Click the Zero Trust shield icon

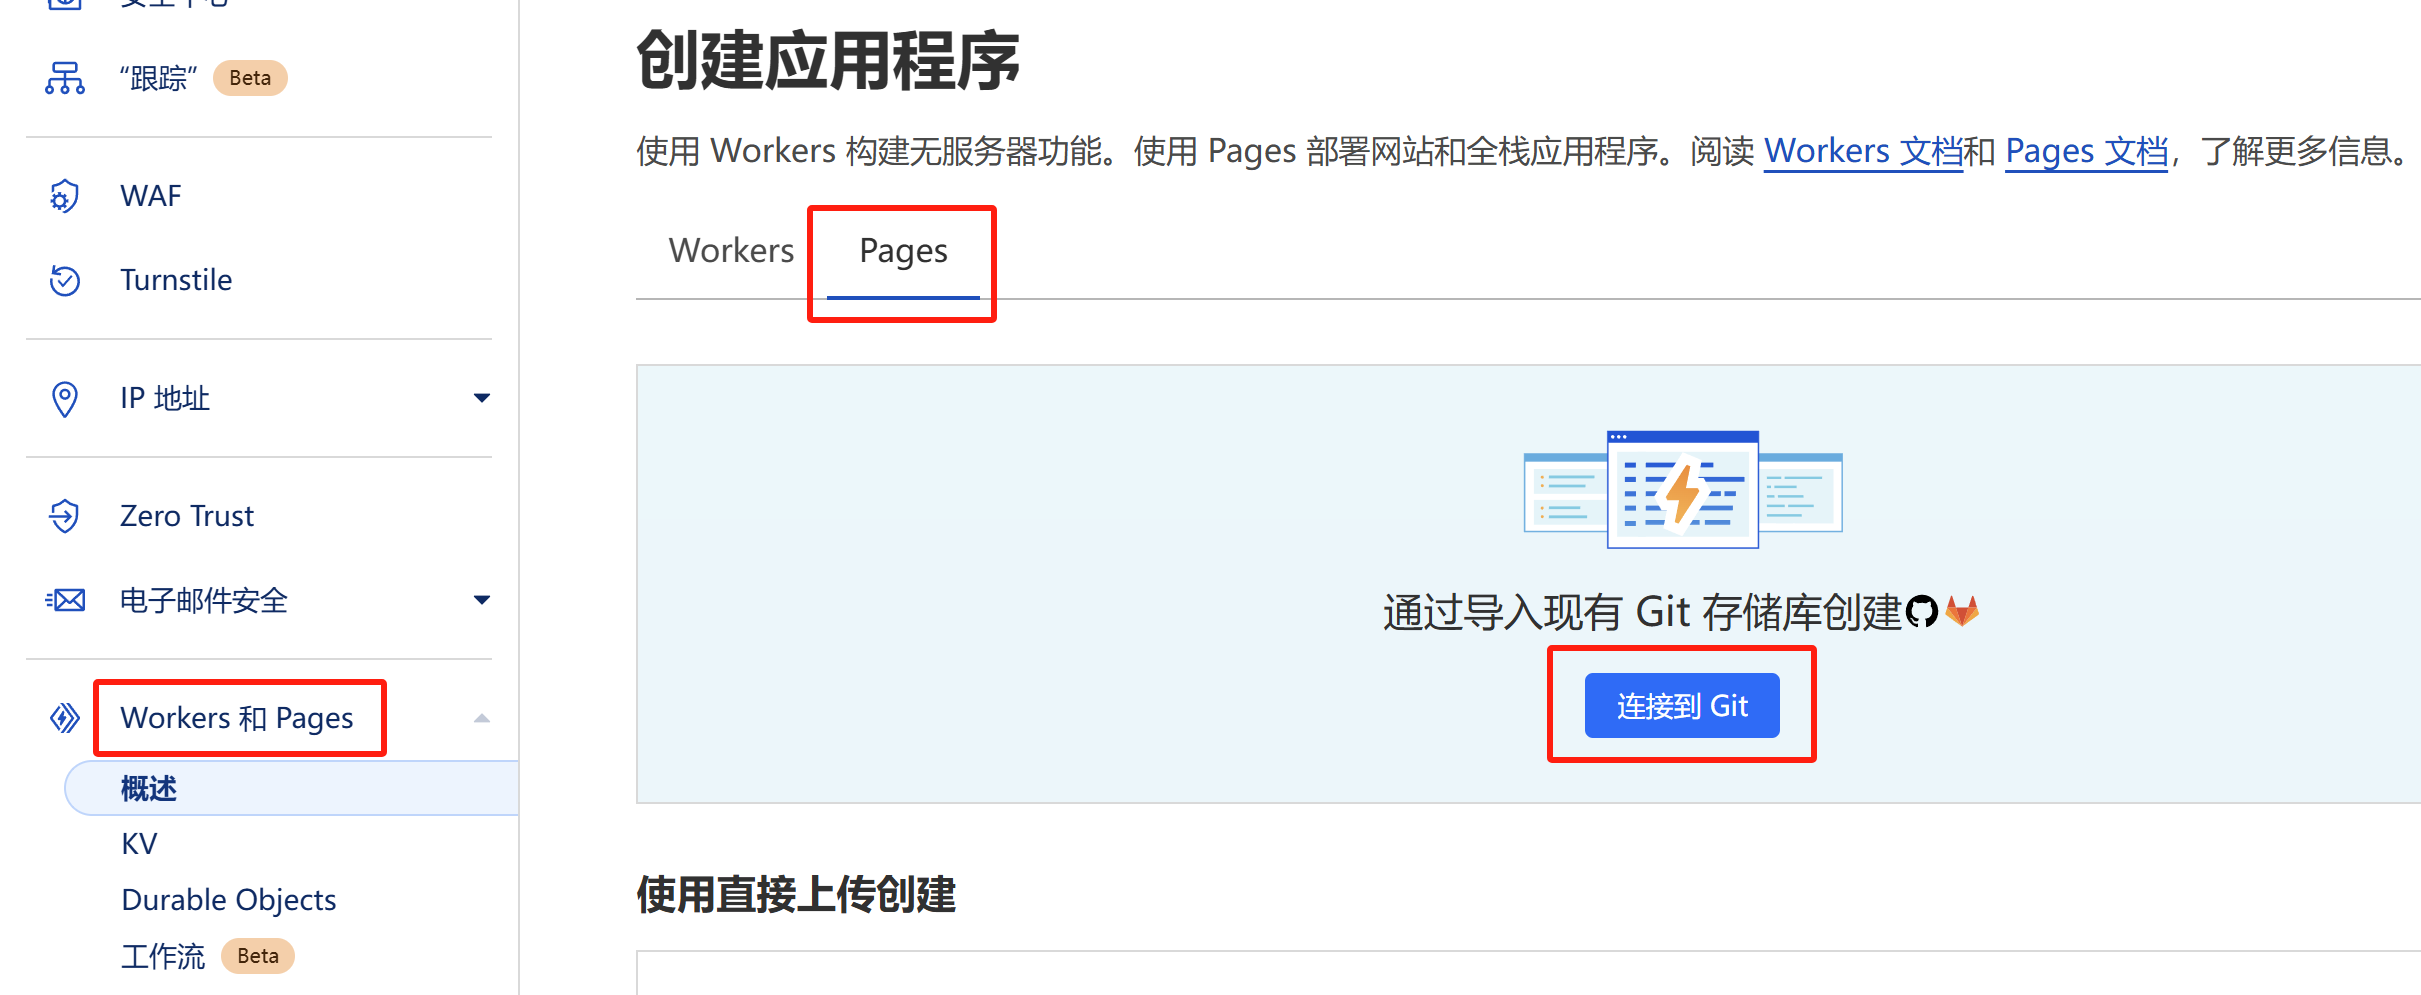pyautogui.click(x=65, y=516)
